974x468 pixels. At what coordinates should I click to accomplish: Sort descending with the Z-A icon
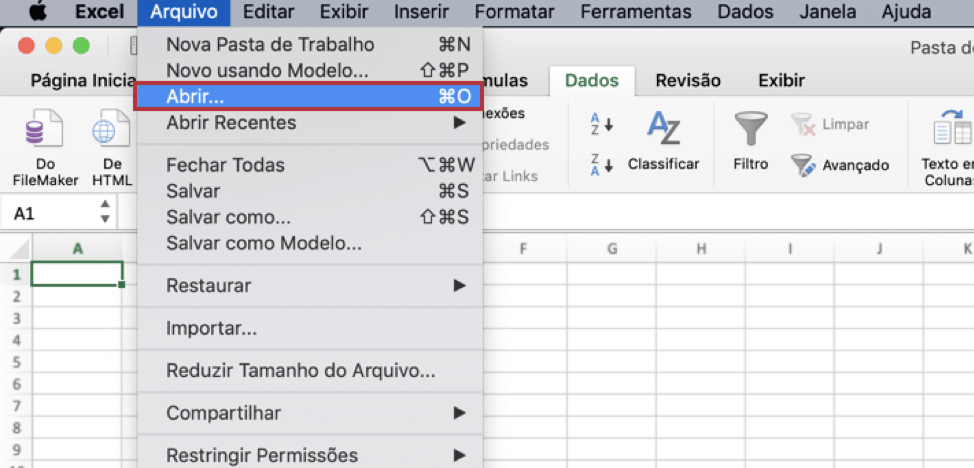(601, 164)
